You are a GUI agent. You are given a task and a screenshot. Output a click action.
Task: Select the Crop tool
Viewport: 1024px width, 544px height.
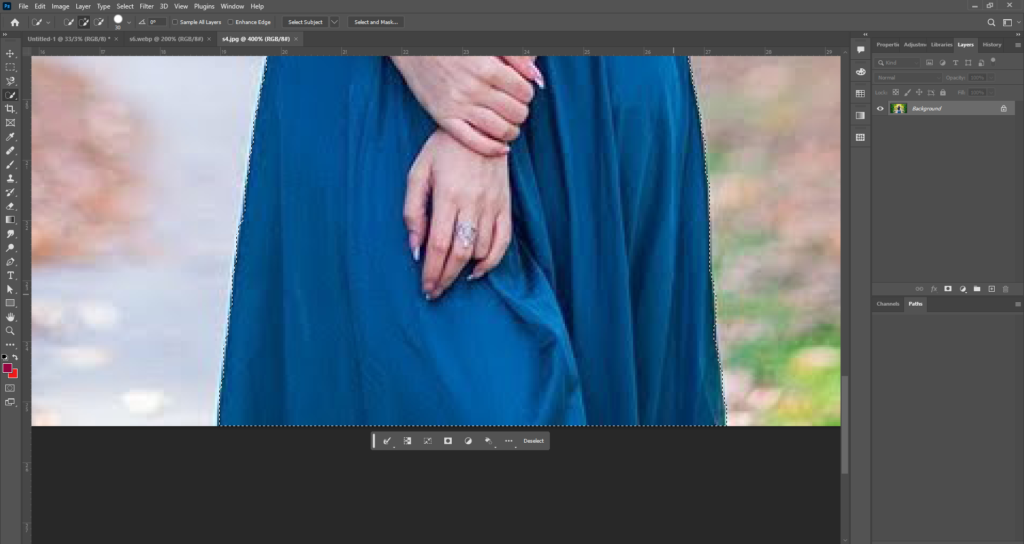coord(10,109)
